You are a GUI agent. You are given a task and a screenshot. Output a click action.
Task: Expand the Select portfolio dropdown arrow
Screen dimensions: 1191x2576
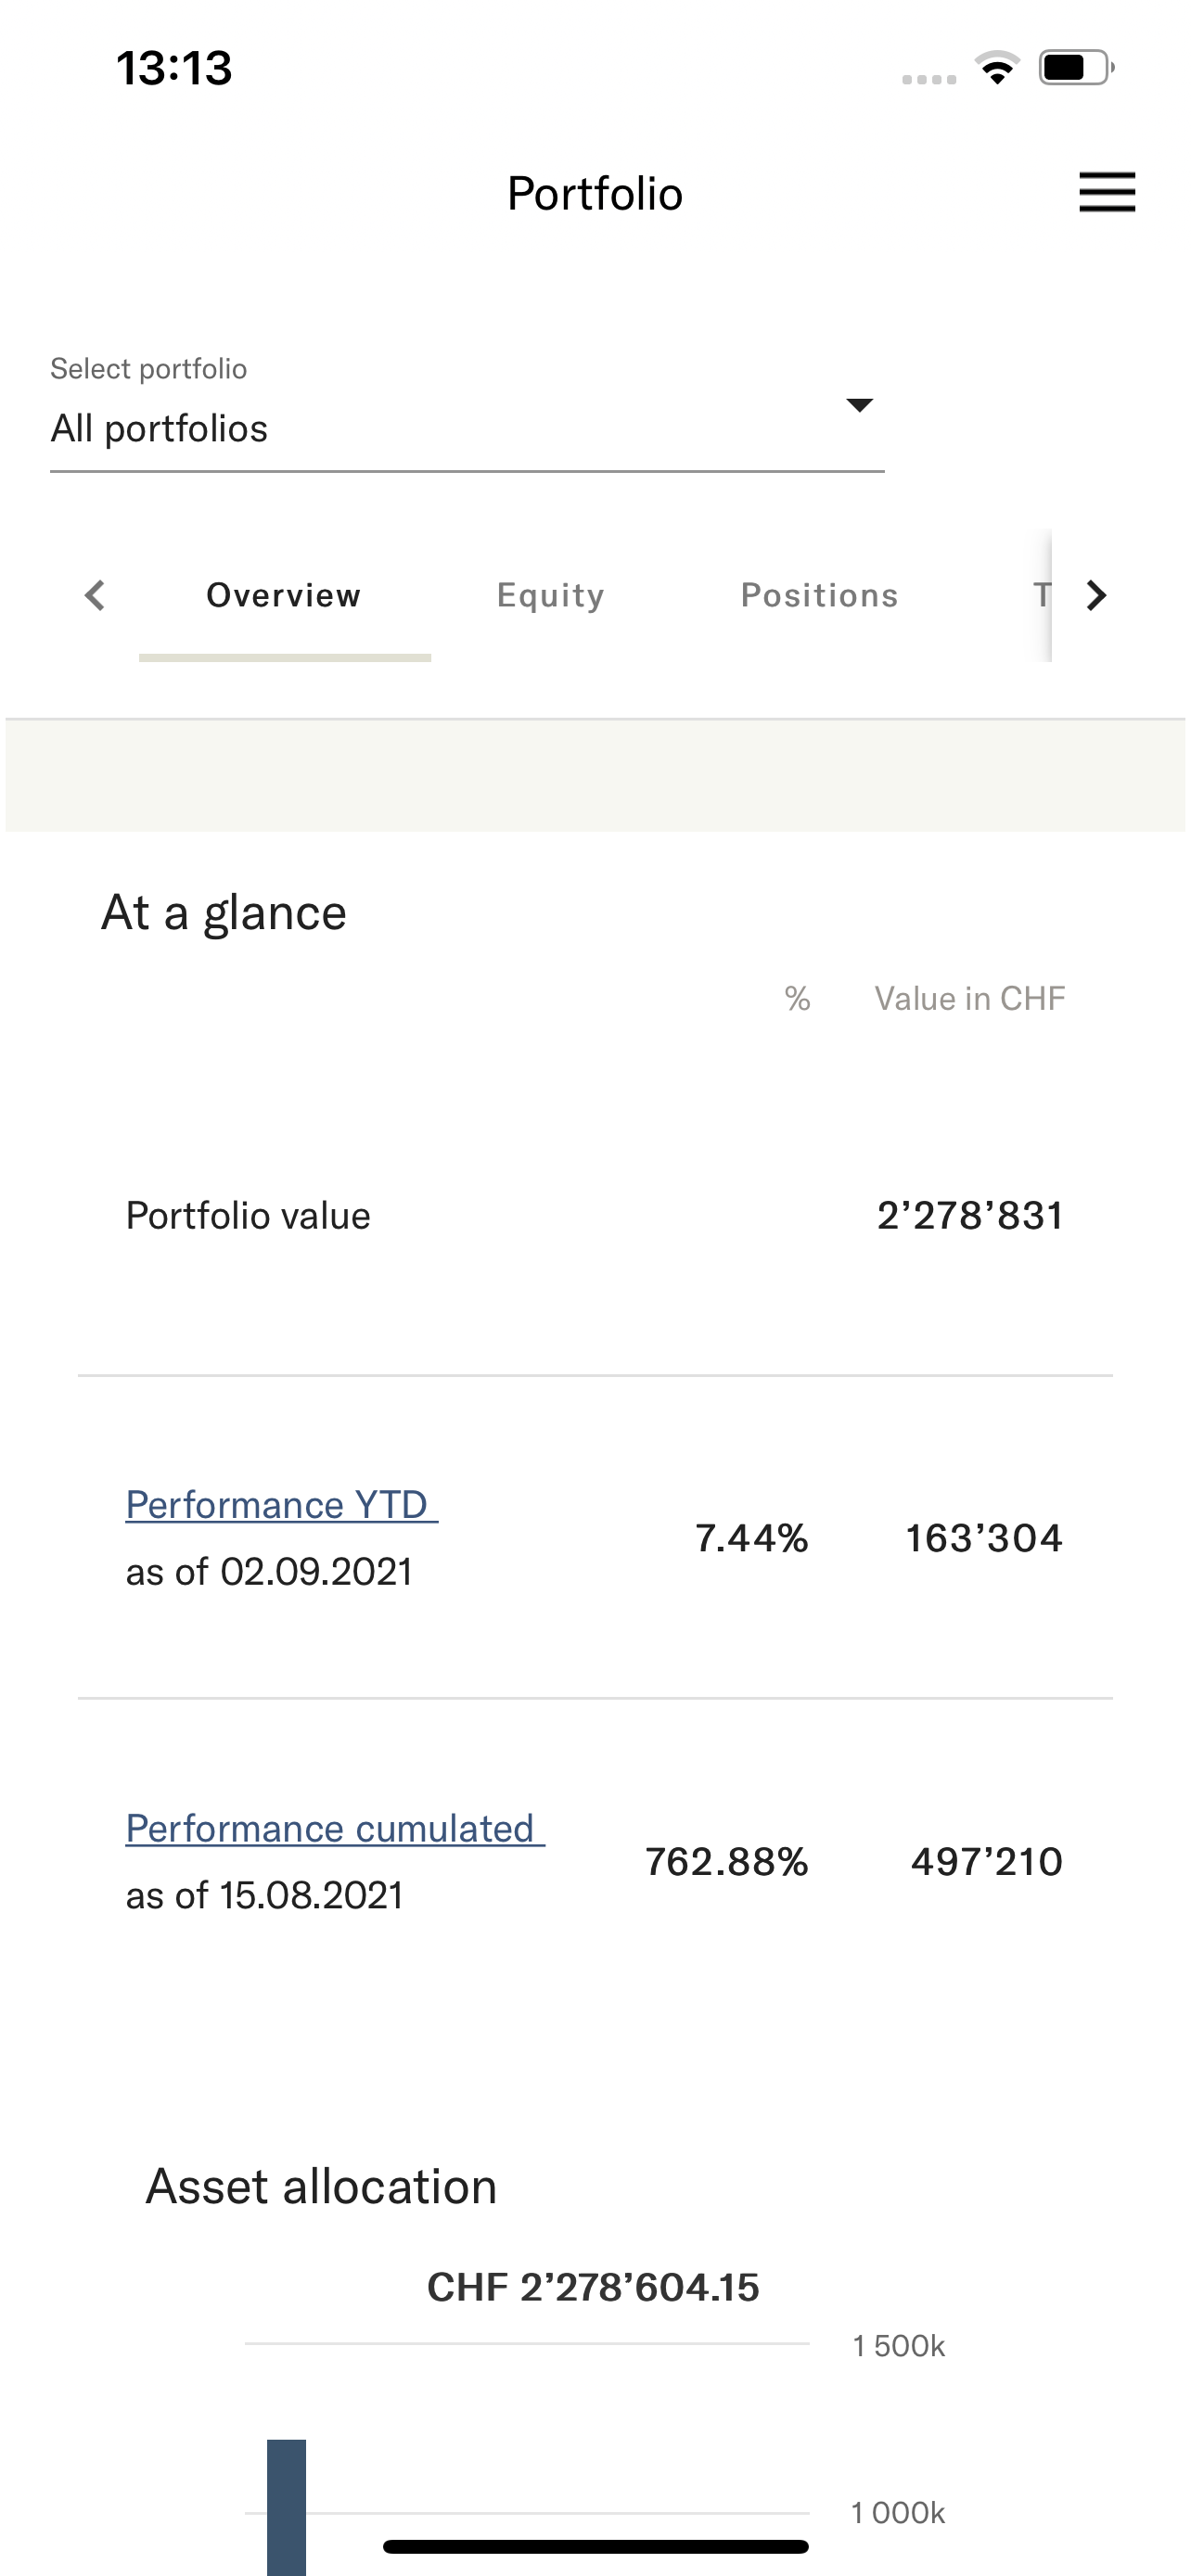[x=859, y=405]
